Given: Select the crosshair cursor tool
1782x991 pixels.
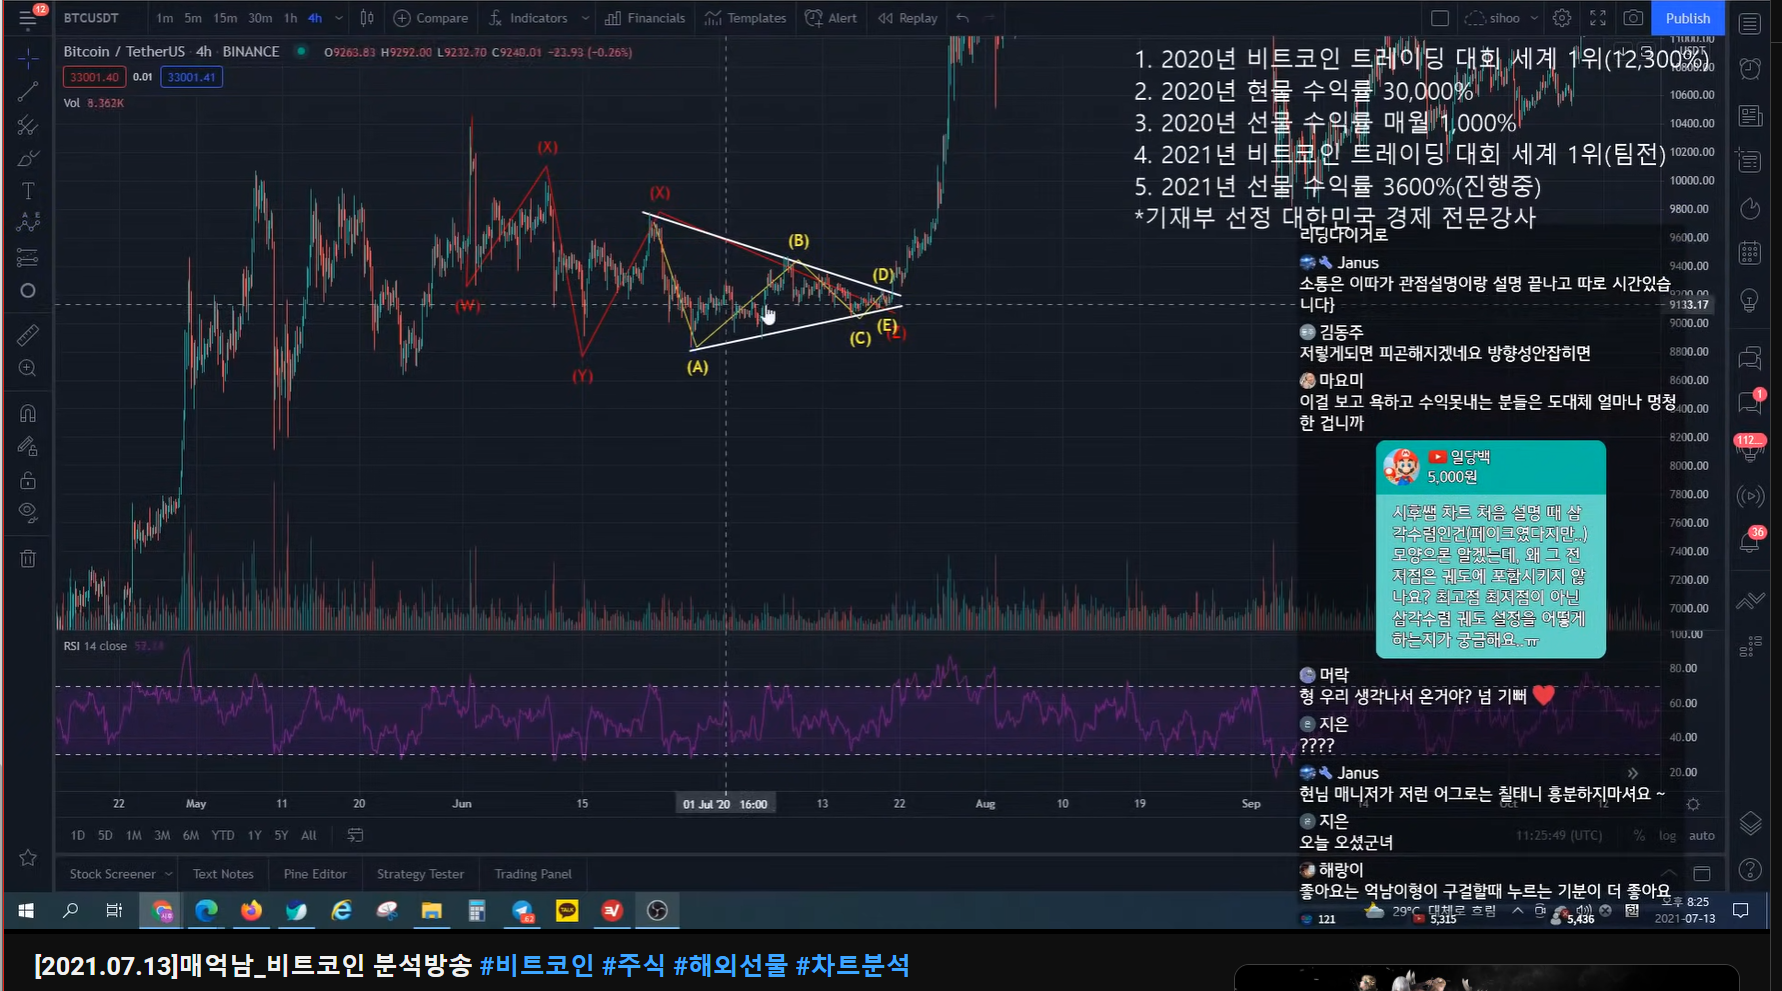Looking at the screenshot, I should tap(28, 58).
